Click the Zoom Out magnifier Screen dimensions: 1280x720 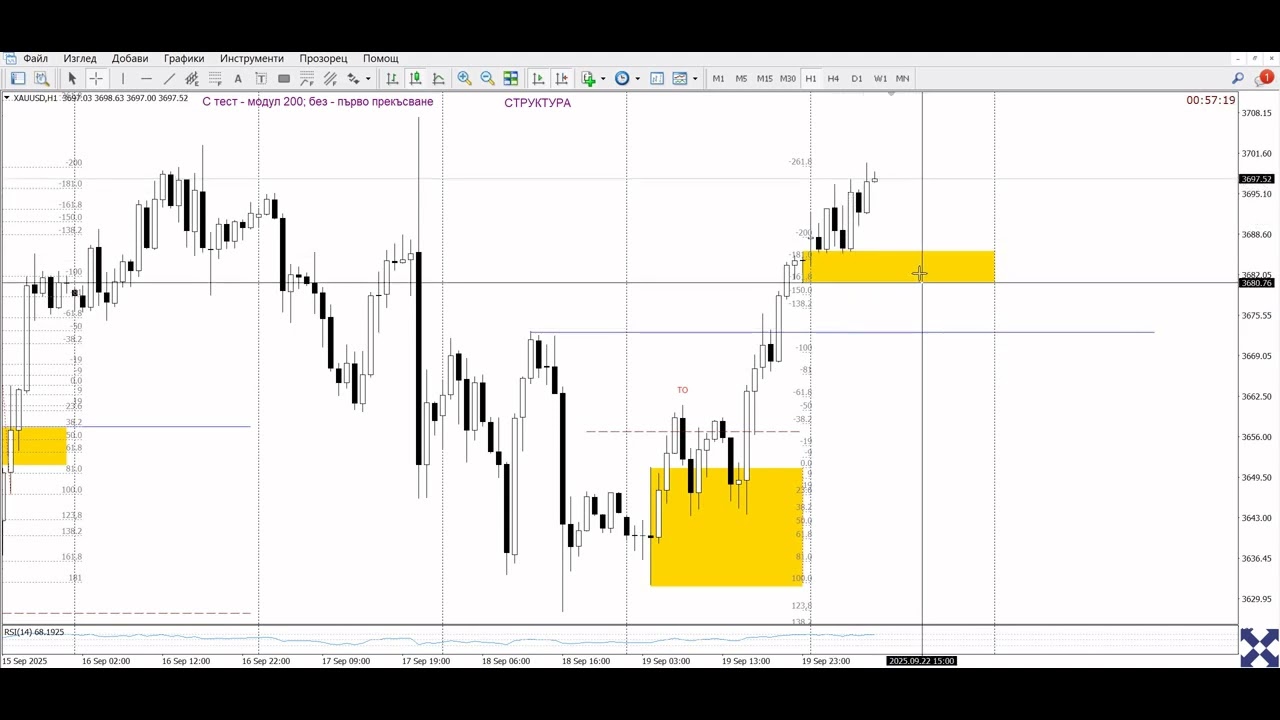pyautogui.click(x=487, y=78)
